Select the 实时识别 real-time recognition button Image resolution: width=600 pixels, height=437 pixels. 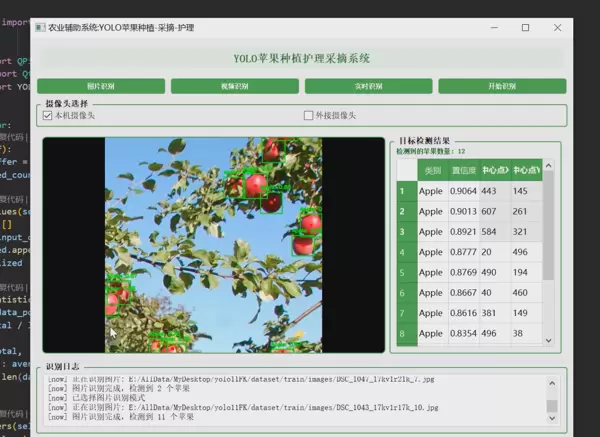point(369,87)
